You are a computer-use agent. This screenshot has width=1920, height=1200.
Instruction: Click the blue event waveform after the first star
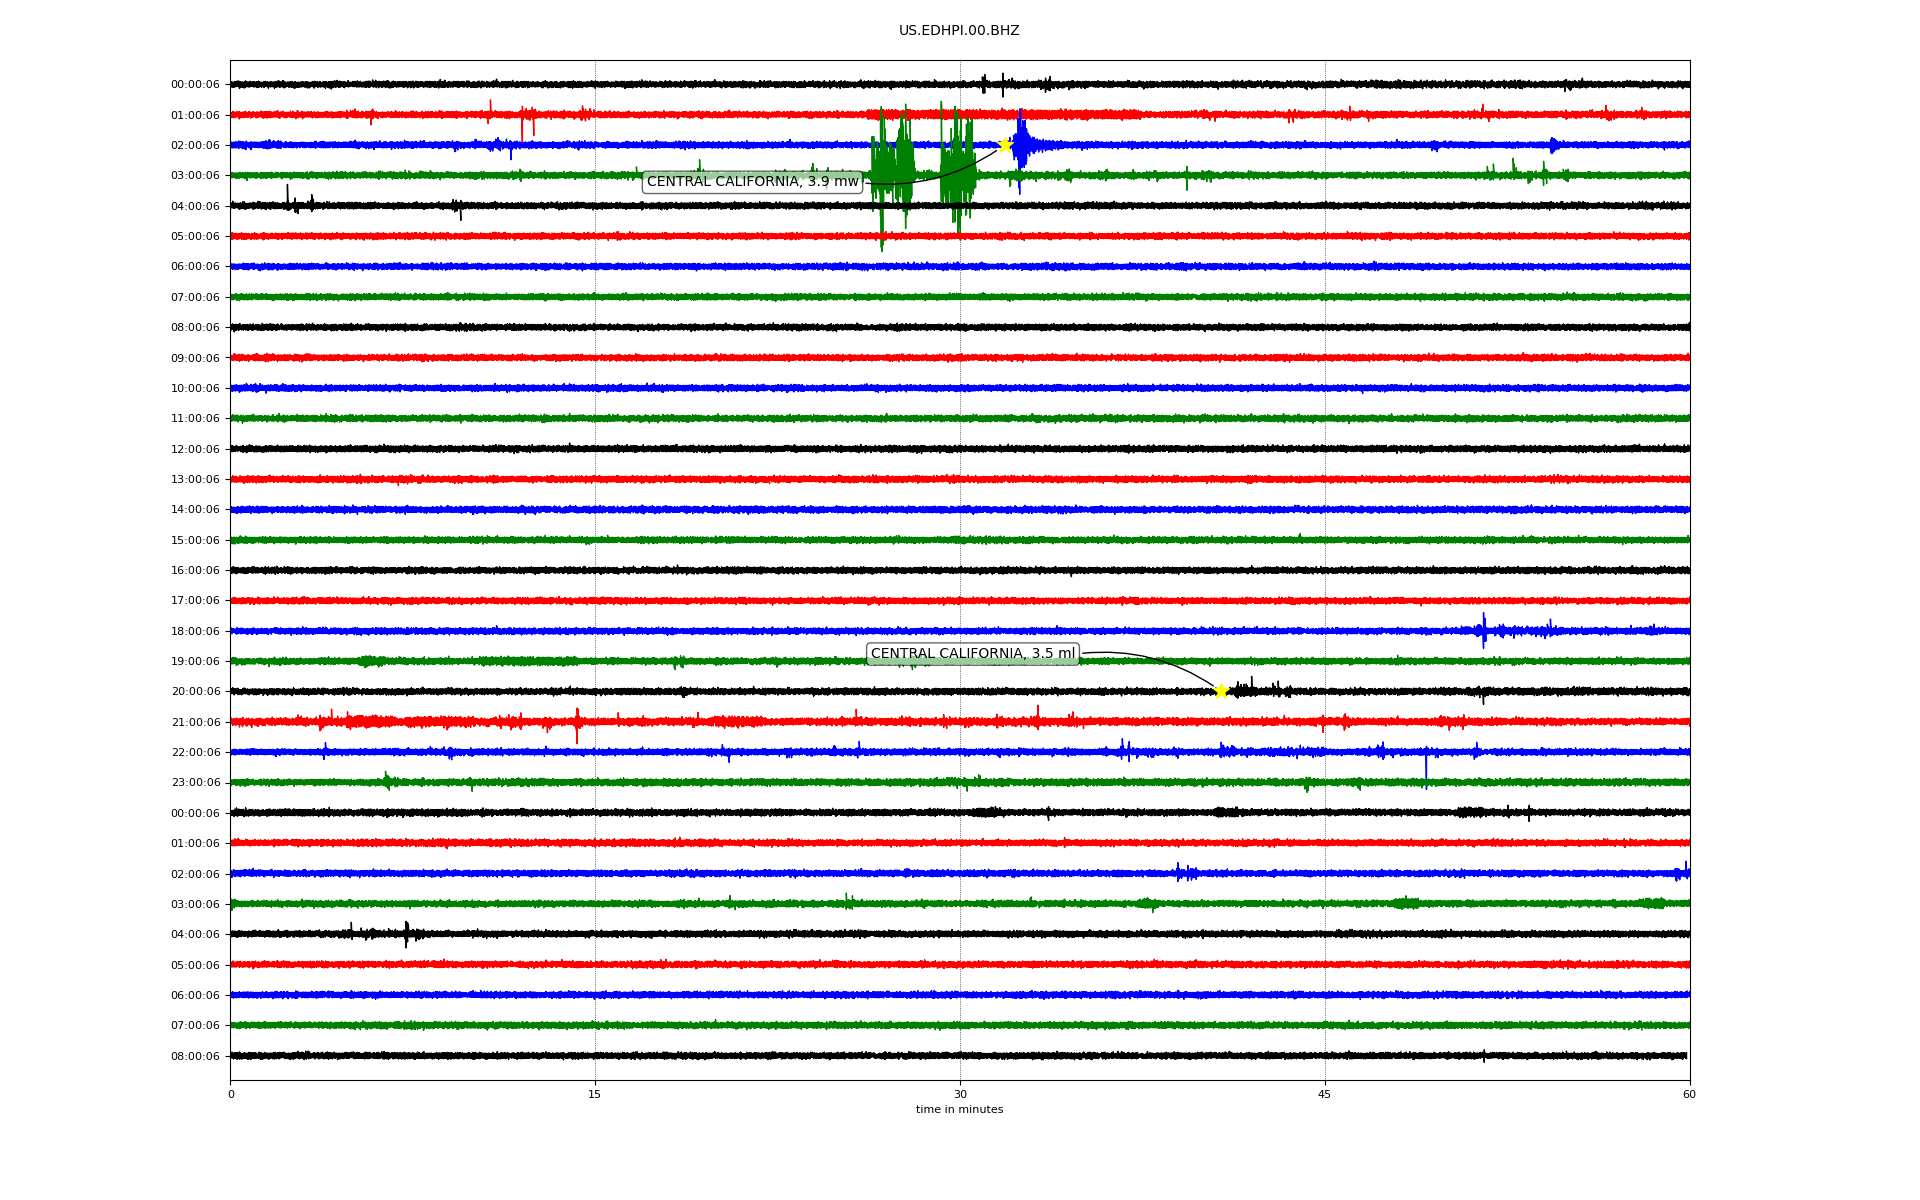coord(1024,146)
